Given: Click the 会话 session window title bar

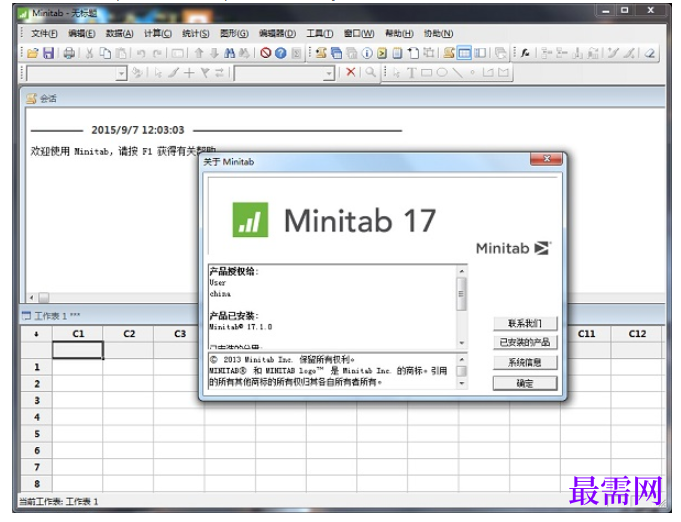Looking at the screenshot, I should coord(343,99).
